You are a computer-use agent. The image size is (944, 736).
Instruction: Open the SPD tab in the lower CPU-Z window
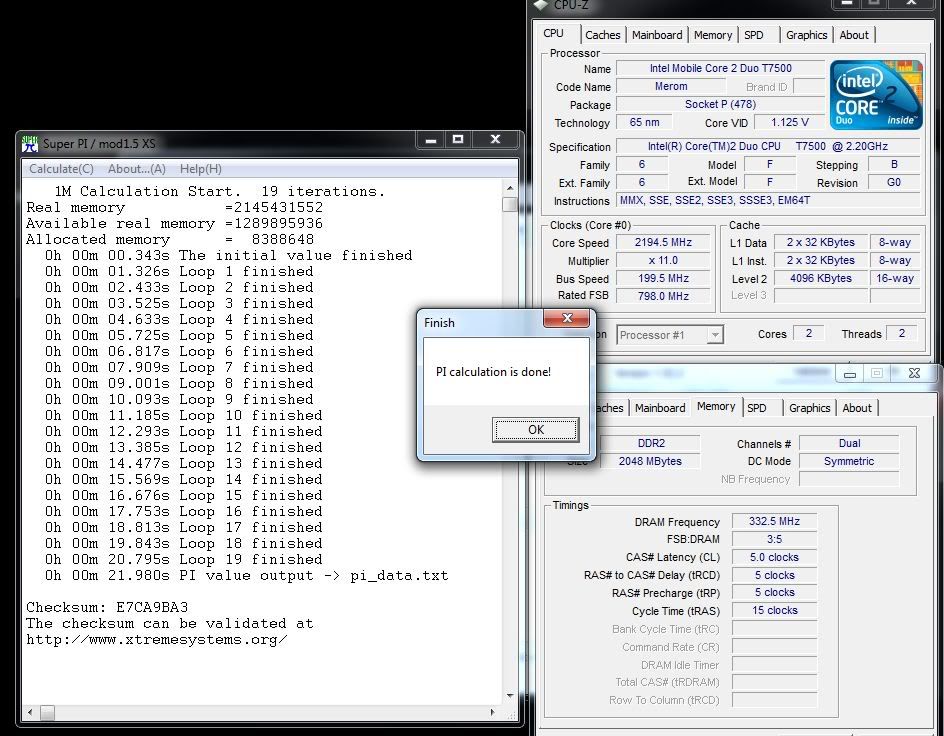(757, 408)
